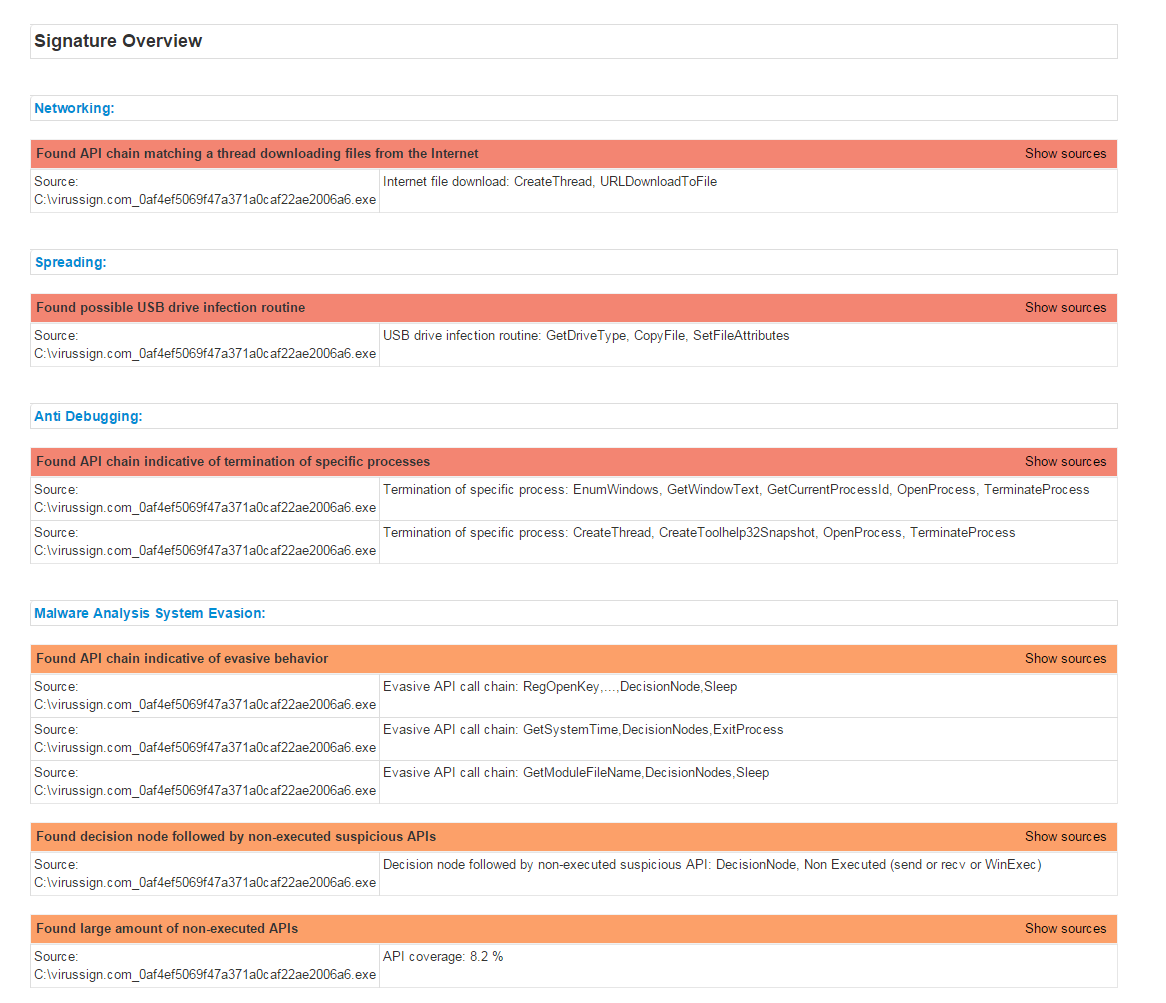
Task: Click the Signature Overview heading
Action: [x=118, y=41]
